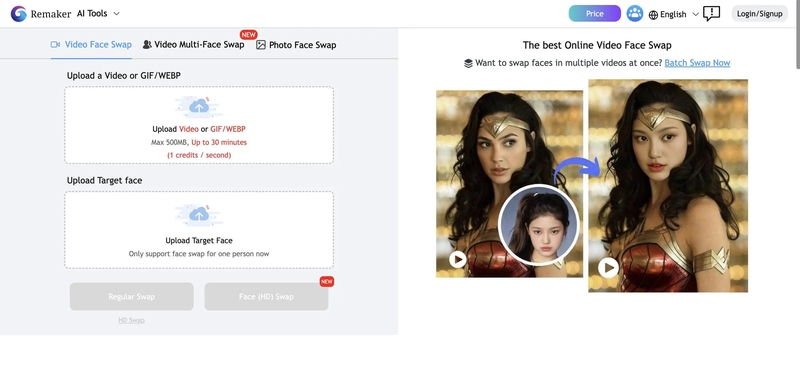Click 'Upload a Video or GIF/WEBP' label
Screen dimensions: 800x373
124,76
